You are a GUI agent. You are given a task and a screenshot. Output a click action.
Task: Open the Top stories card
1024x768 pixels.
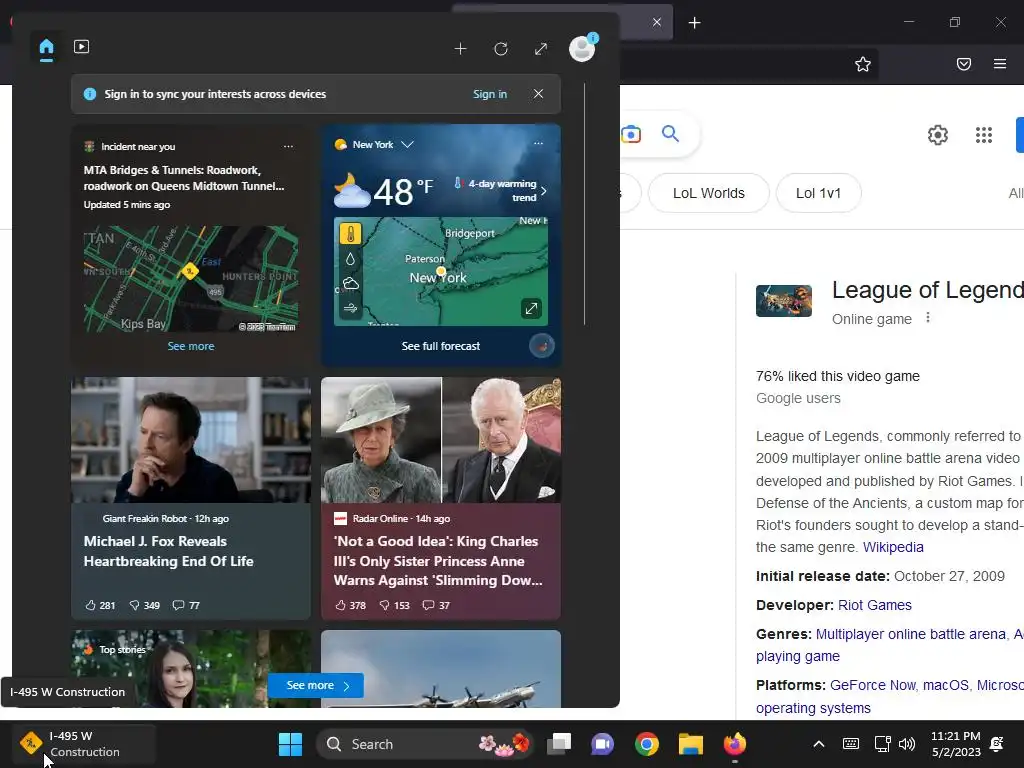[191, 669]
